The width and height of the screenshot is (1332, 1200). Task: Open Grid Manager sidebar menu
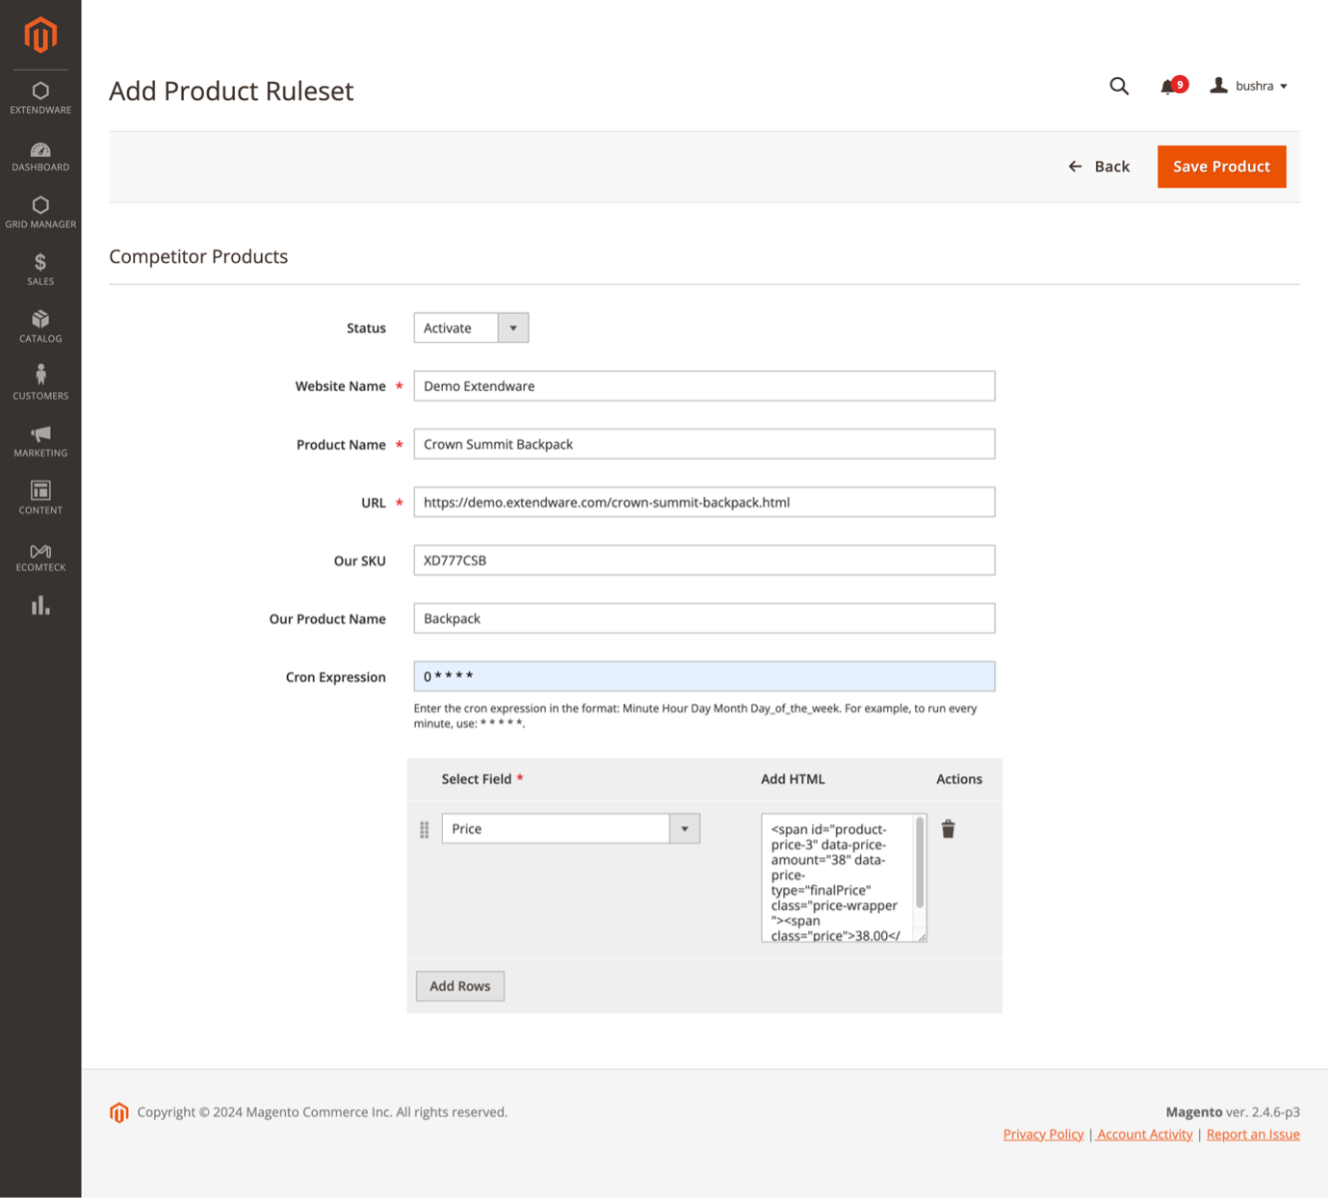(40, 213)
